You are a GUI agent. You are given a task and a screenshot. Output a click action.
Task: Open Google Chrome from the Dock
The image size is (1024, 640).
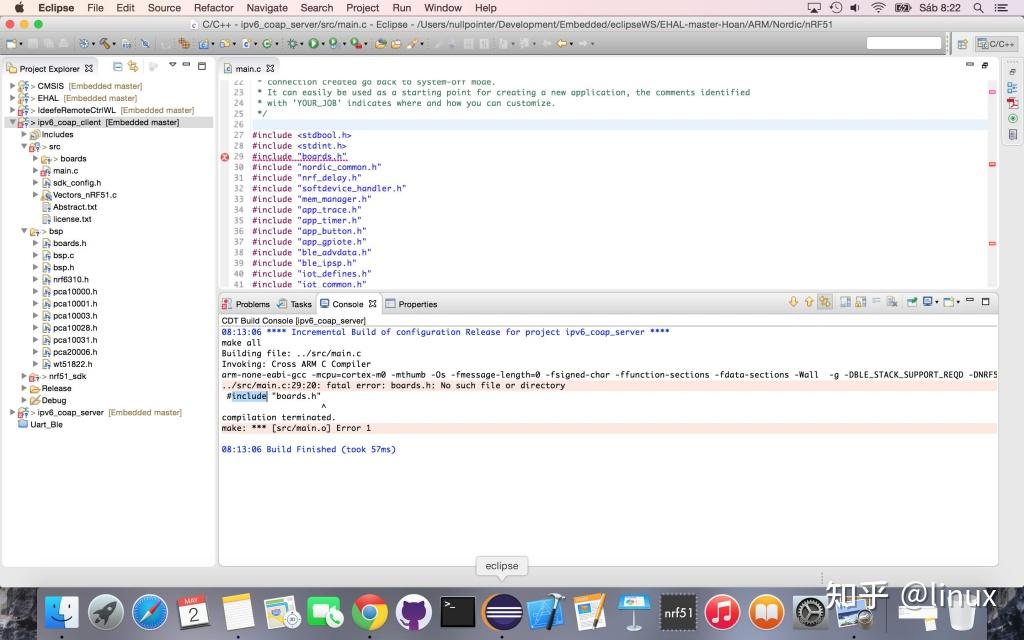[369, 613]
